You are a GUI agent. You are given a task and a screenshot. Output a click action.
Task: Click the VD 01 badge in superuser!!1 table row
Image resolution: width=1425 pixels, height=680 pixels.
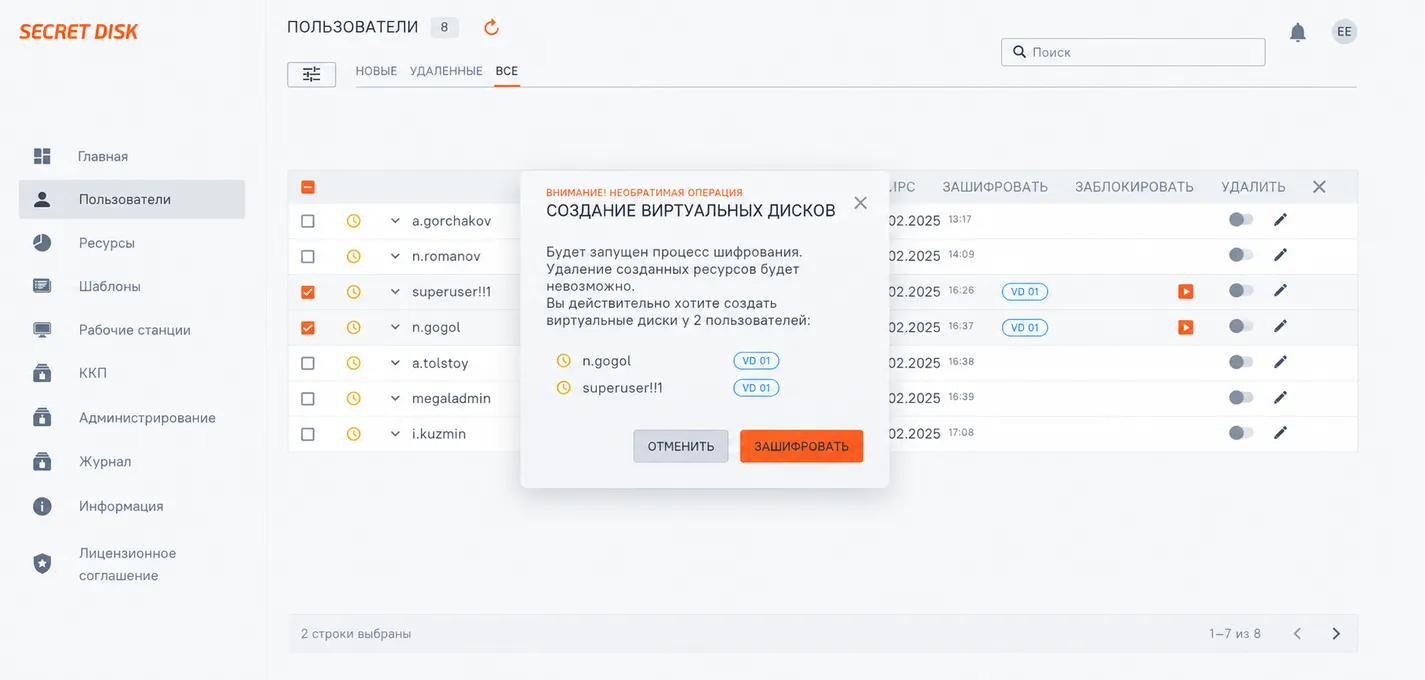tap(1025, 292)
